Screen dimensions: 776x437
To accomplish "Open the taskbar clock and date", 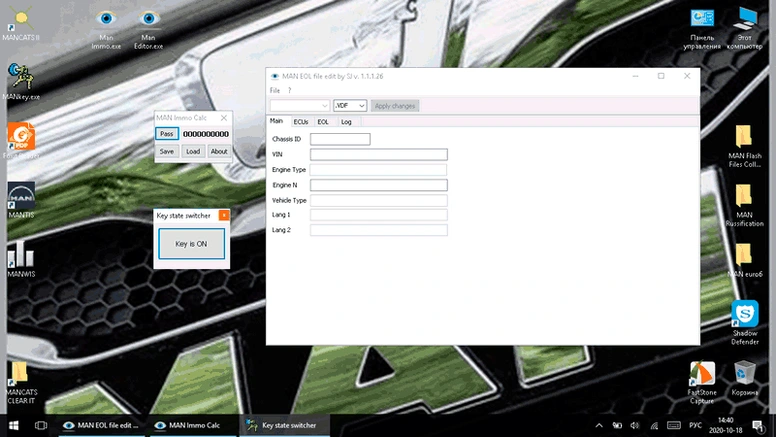I will point(726,425).
